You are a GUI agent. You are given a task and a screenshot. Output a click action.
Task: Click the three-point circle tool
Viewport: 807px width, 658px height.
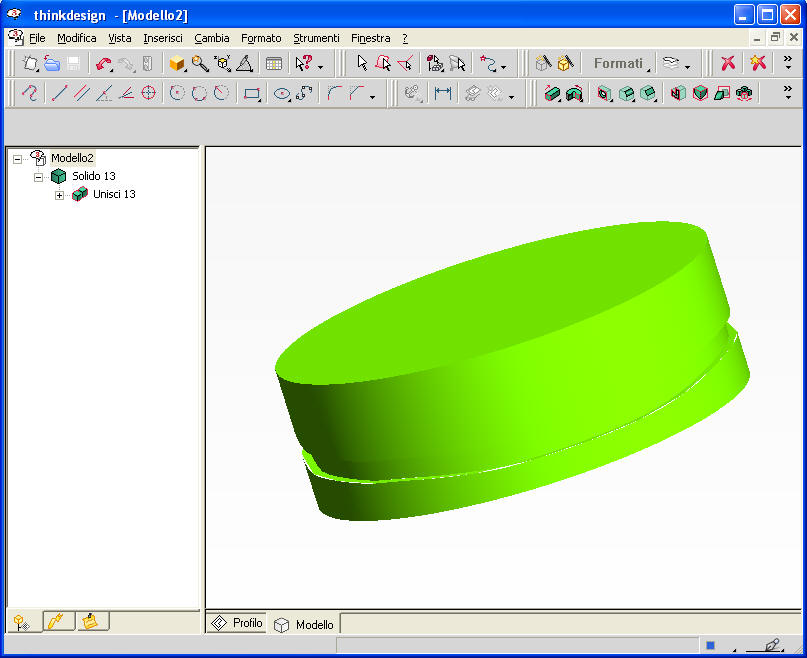pos(199,93)
